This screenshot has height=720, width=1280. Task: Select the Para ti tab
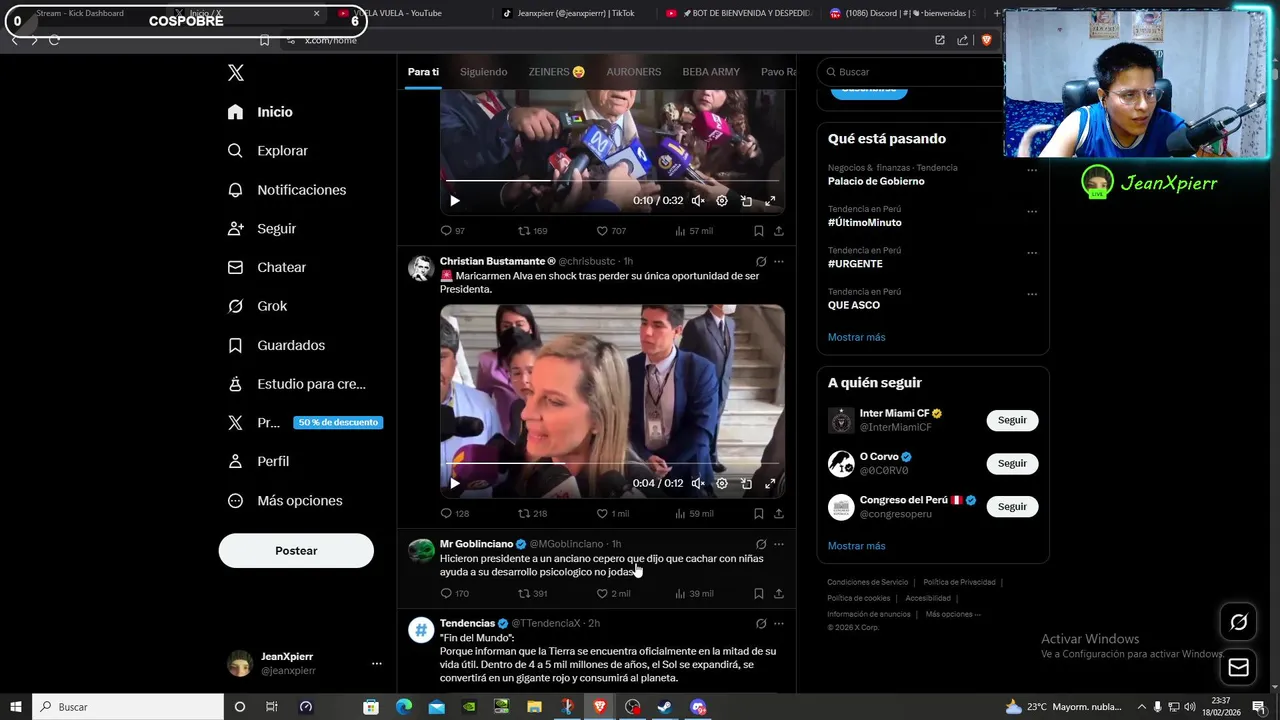tap(423, 72)
